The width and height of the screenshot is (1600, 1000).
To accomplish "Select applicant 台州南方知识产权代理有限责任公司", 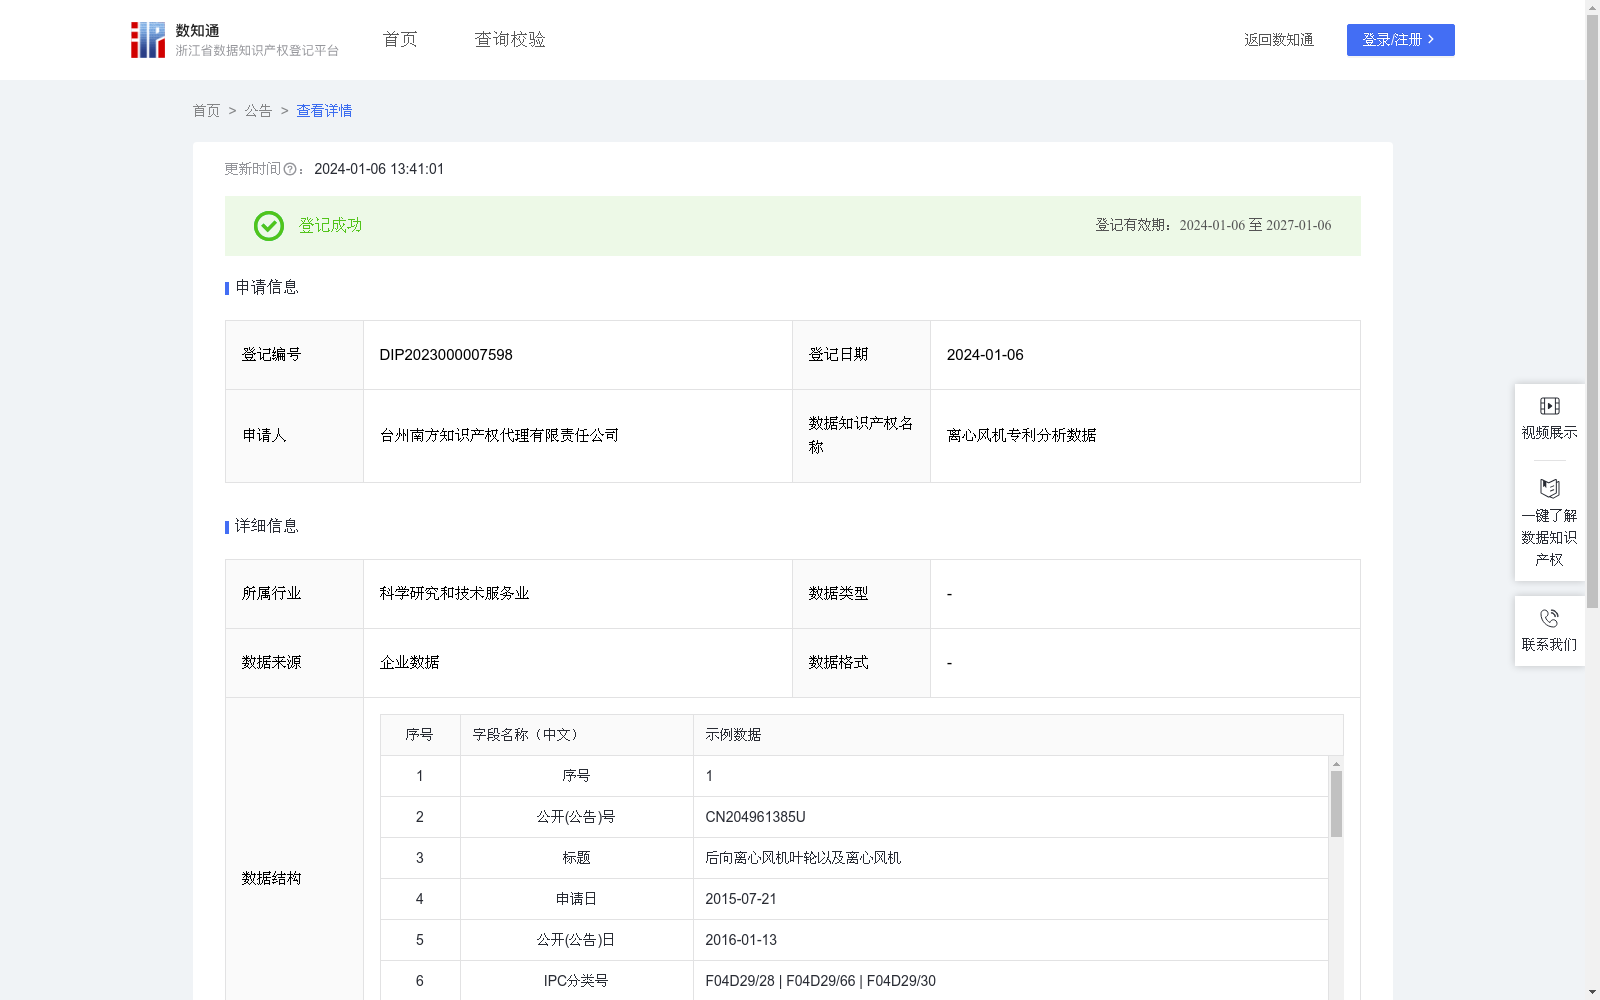I will pos(499,436).
